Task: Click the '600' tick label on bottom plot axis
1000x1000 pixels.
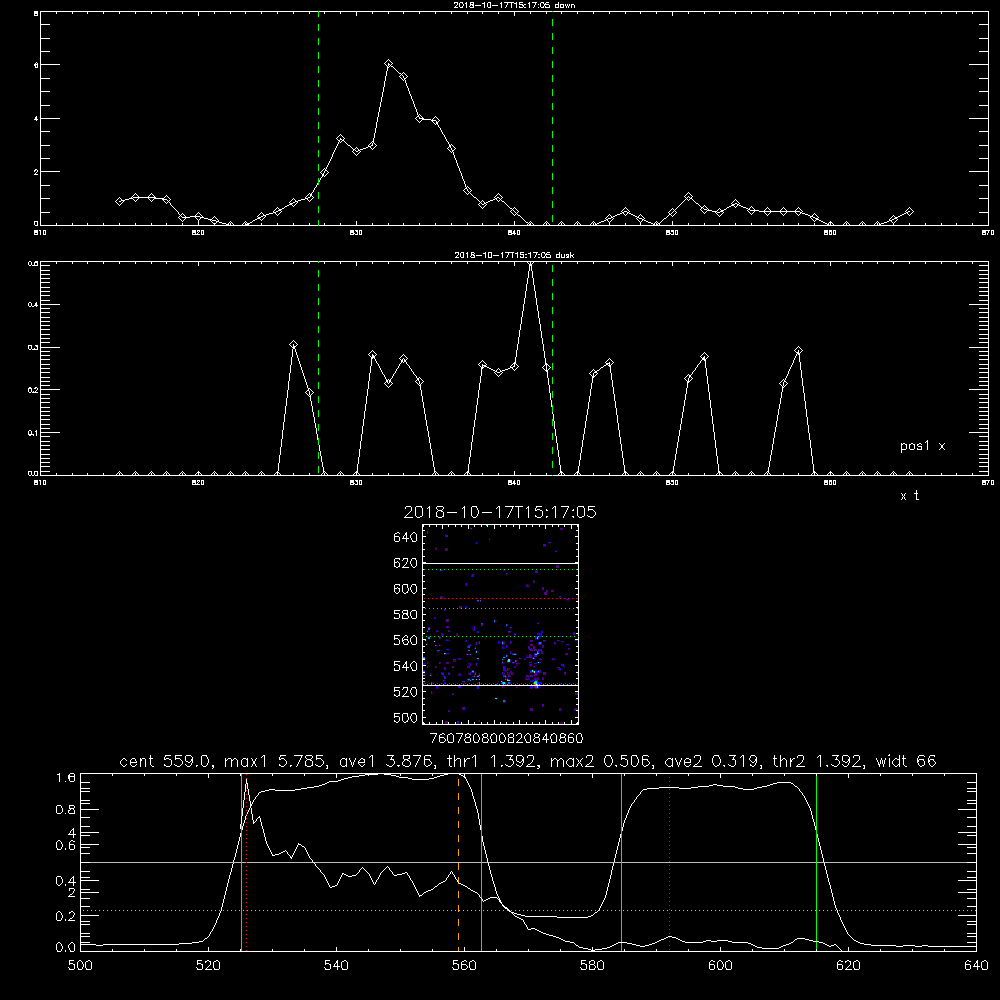Action: [x=721, y=966]
